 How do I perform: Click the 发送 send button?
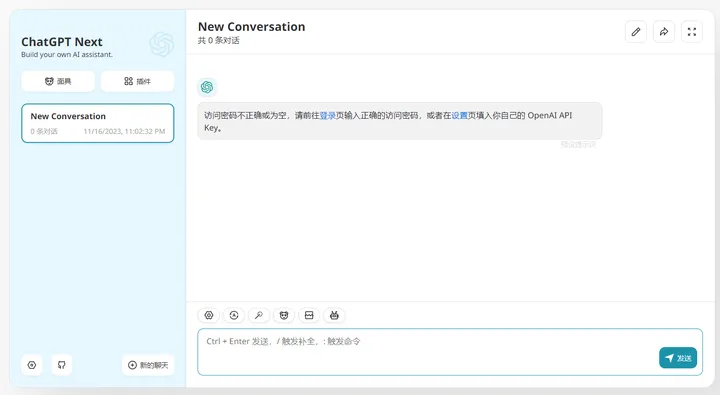tap(678, 358)
